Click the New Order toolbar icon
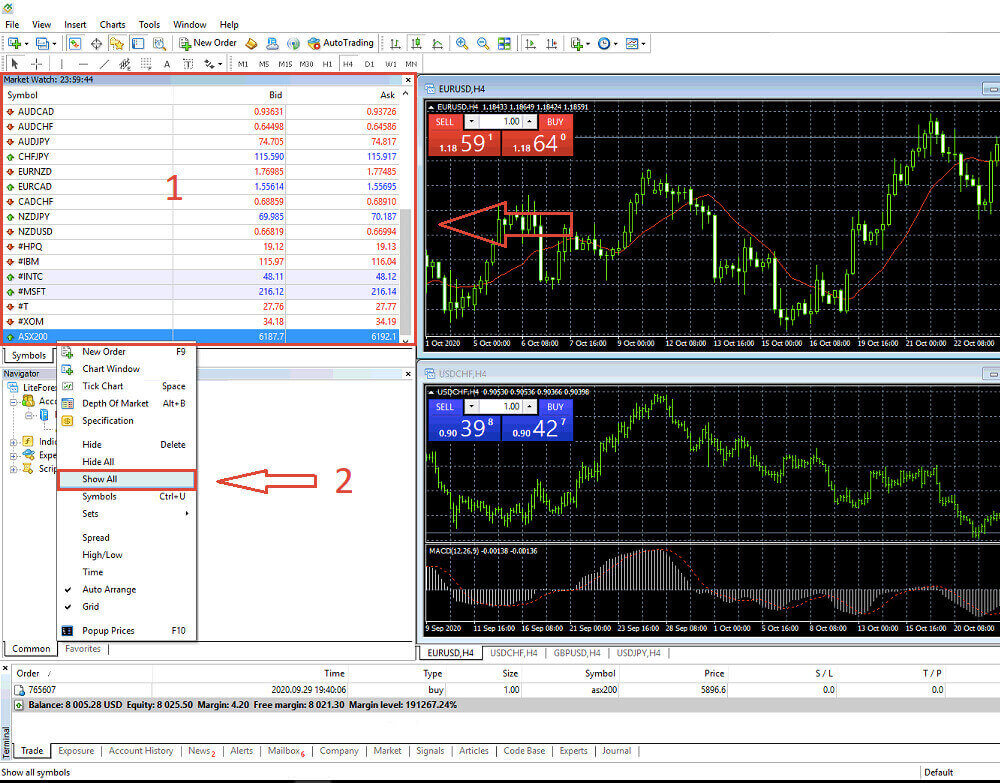The width and height of the screenshot is (1000, 783). tap(207, 43)
